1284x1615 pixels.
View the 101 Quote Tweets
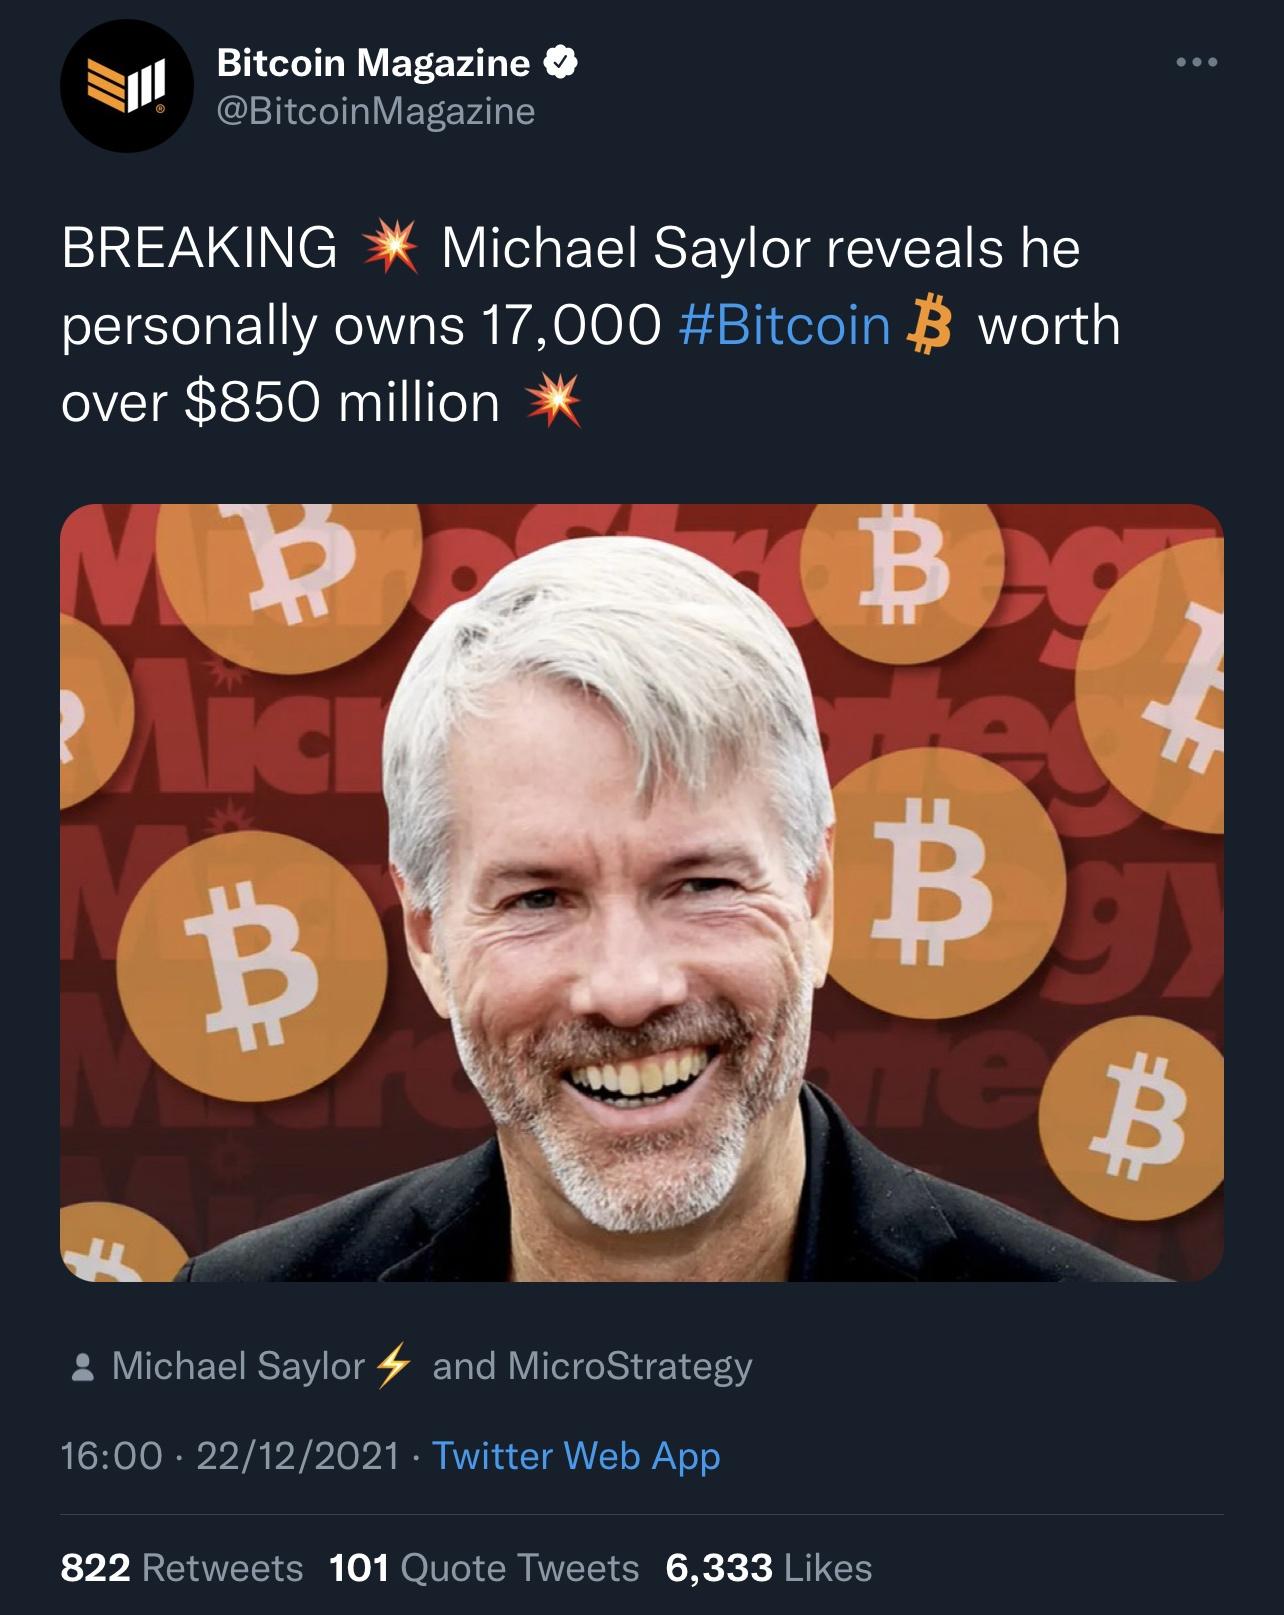click(x=484, y=1567)
